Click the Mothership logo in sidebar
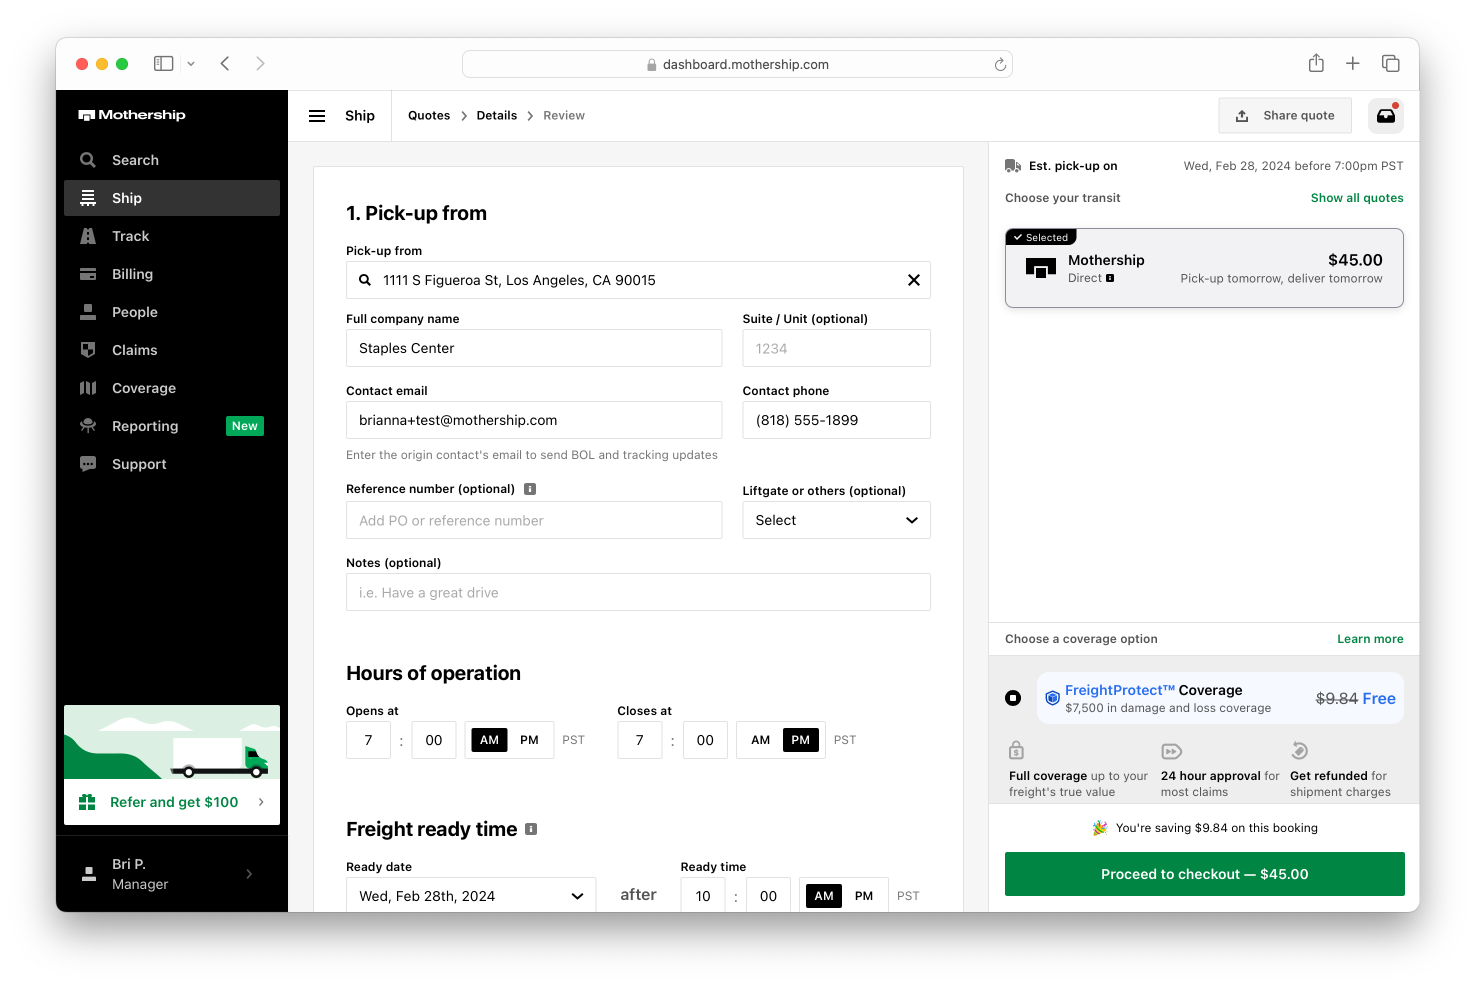1475x986 pixels. (132, 115)
